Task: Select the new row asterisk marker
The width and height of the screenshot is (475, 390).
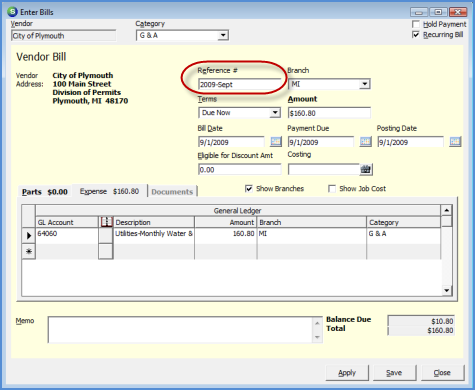Action: point(29,251)
